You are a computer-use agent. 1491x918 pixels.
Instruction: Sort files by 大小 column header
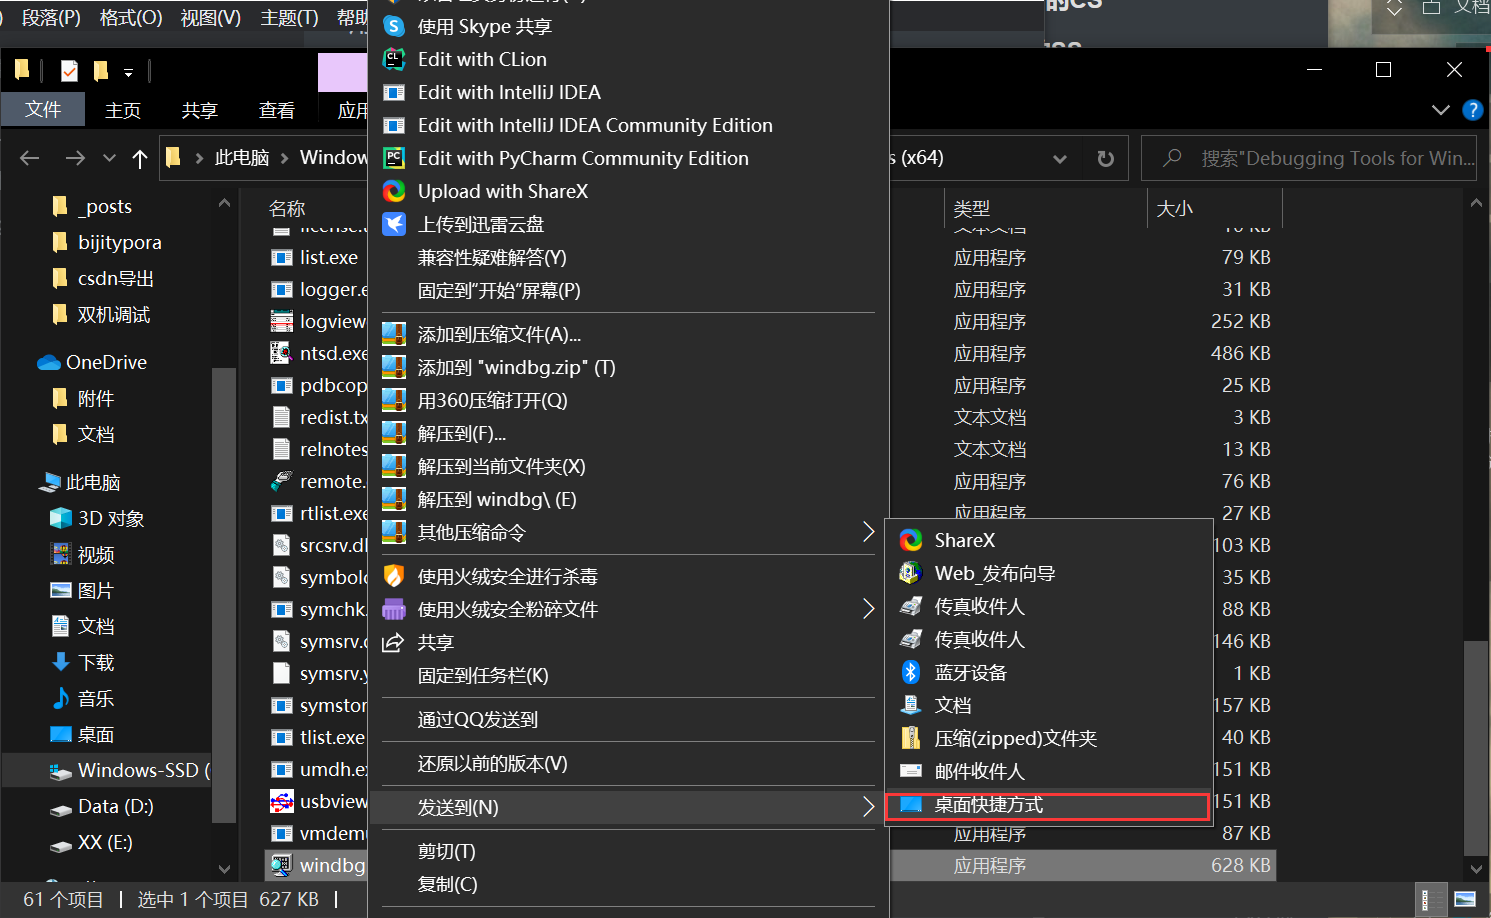pos(1214,208)
